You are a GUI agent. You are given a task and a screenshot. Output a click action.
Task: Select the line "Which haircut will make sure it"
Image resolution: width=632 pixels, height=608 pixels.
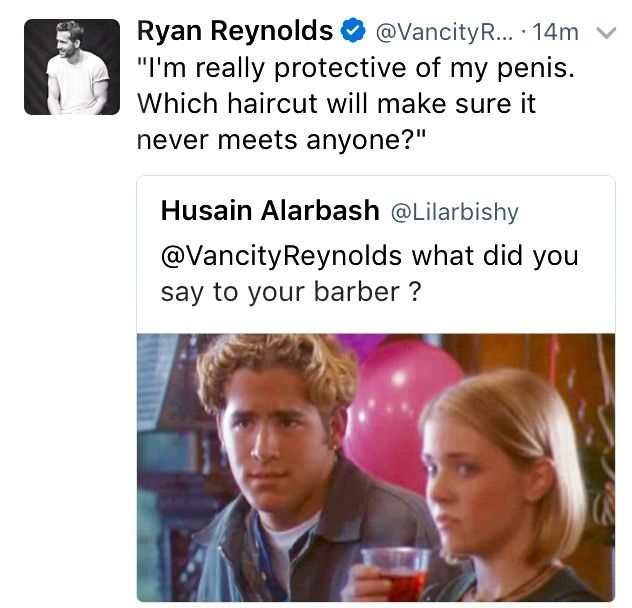[337, 104]
